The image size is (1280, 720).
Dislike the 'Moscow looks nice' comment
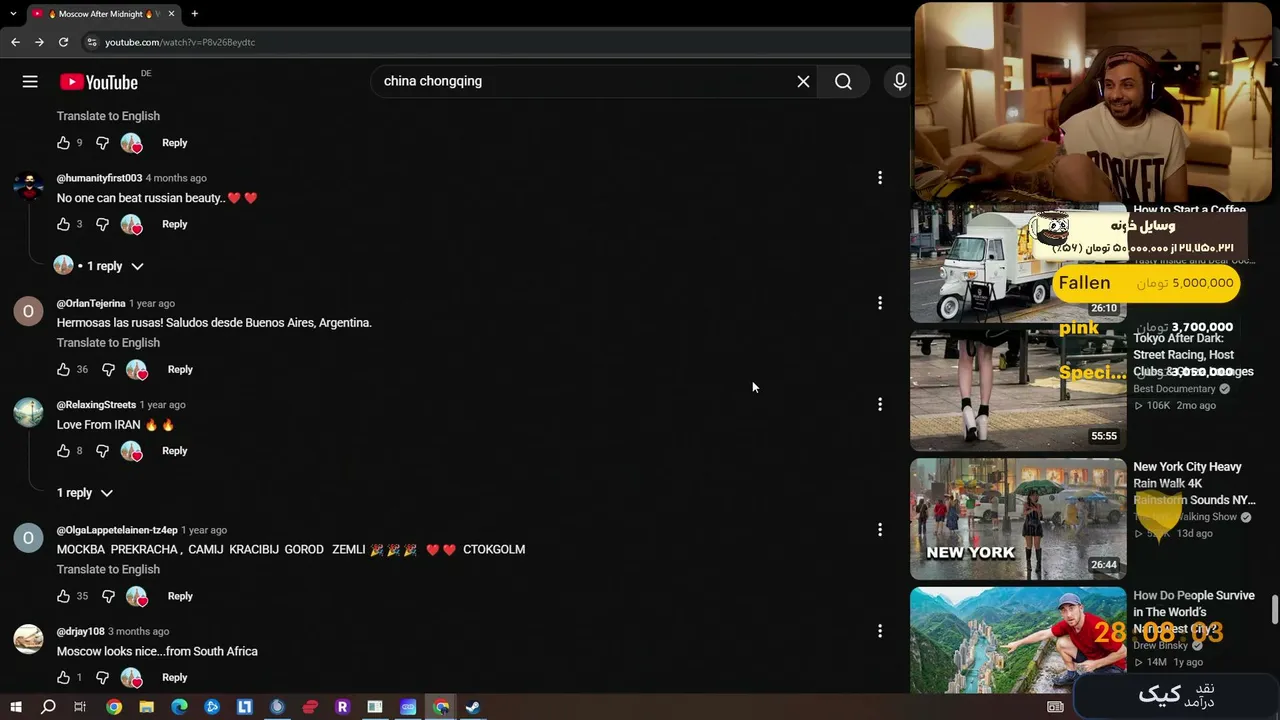coord(102,677)
